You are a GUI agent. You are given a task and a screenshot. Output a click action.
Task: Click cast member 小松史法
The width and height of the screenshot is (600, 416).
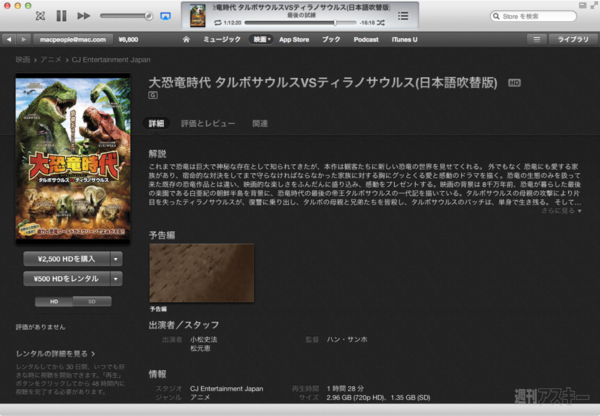(x=204, y=339)
